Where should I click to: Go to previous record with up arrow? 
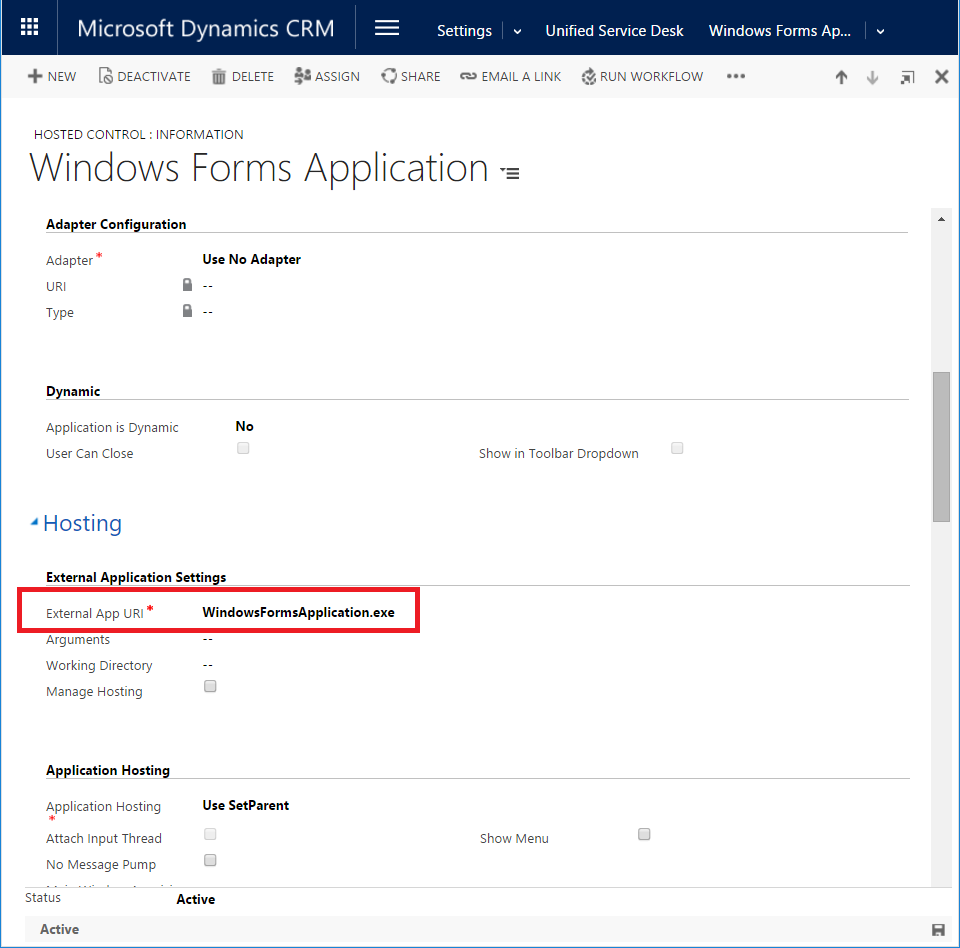(x=841, y=78)
